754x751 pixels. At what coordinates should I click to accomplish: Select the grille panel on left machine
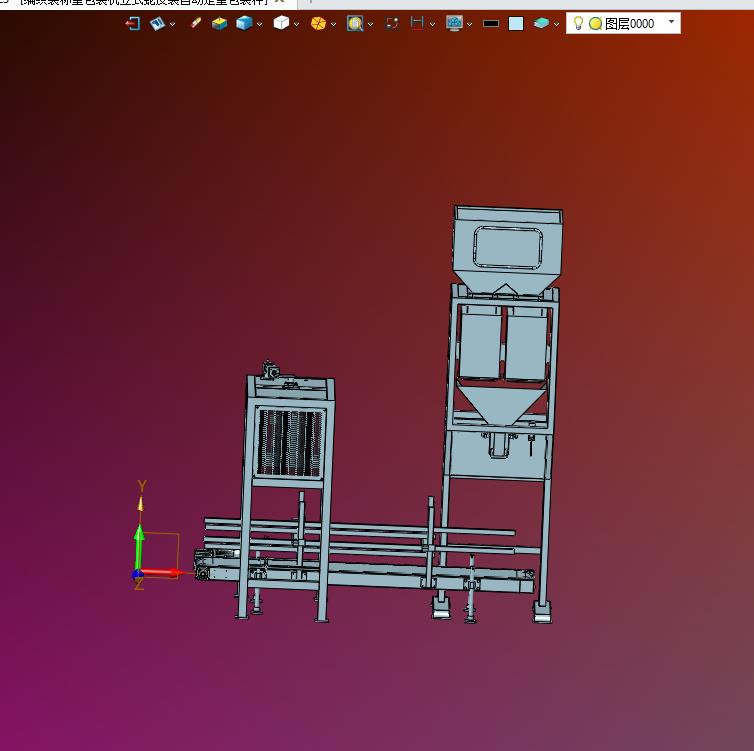(x=289, y=443)
